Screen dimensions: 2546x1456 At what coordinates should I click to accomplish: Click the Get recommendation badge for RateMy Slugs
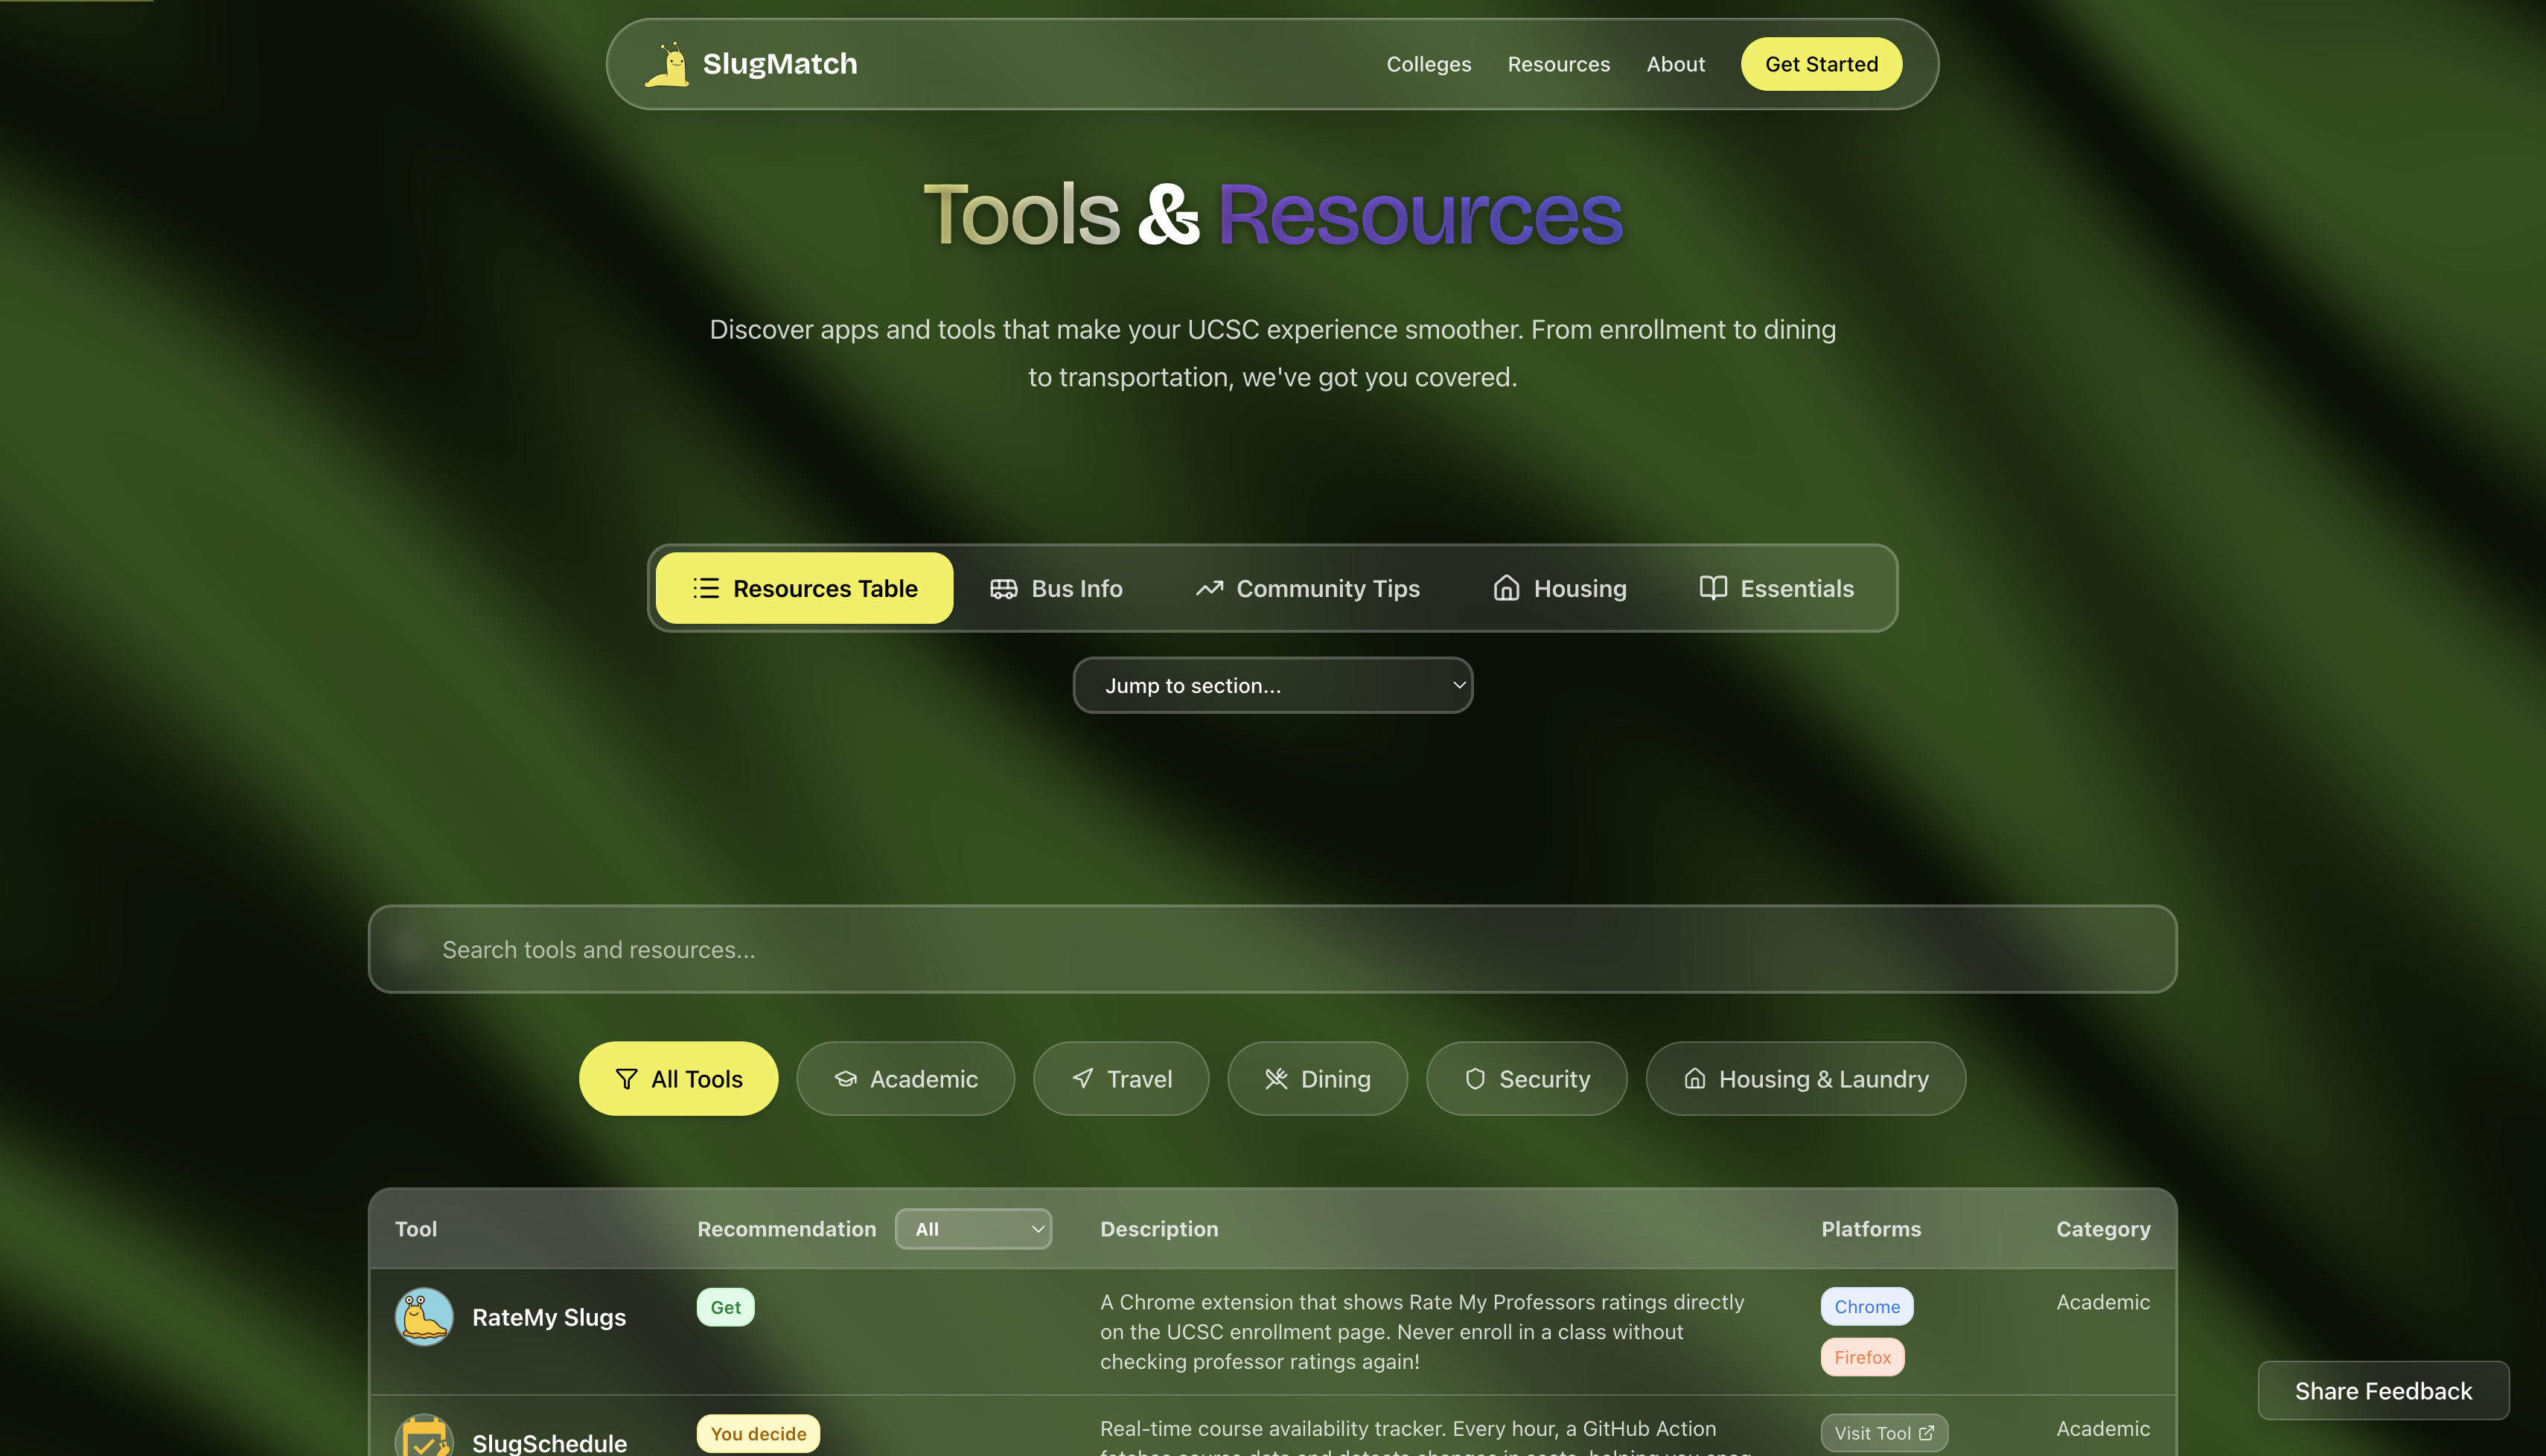coord(725,1307)
